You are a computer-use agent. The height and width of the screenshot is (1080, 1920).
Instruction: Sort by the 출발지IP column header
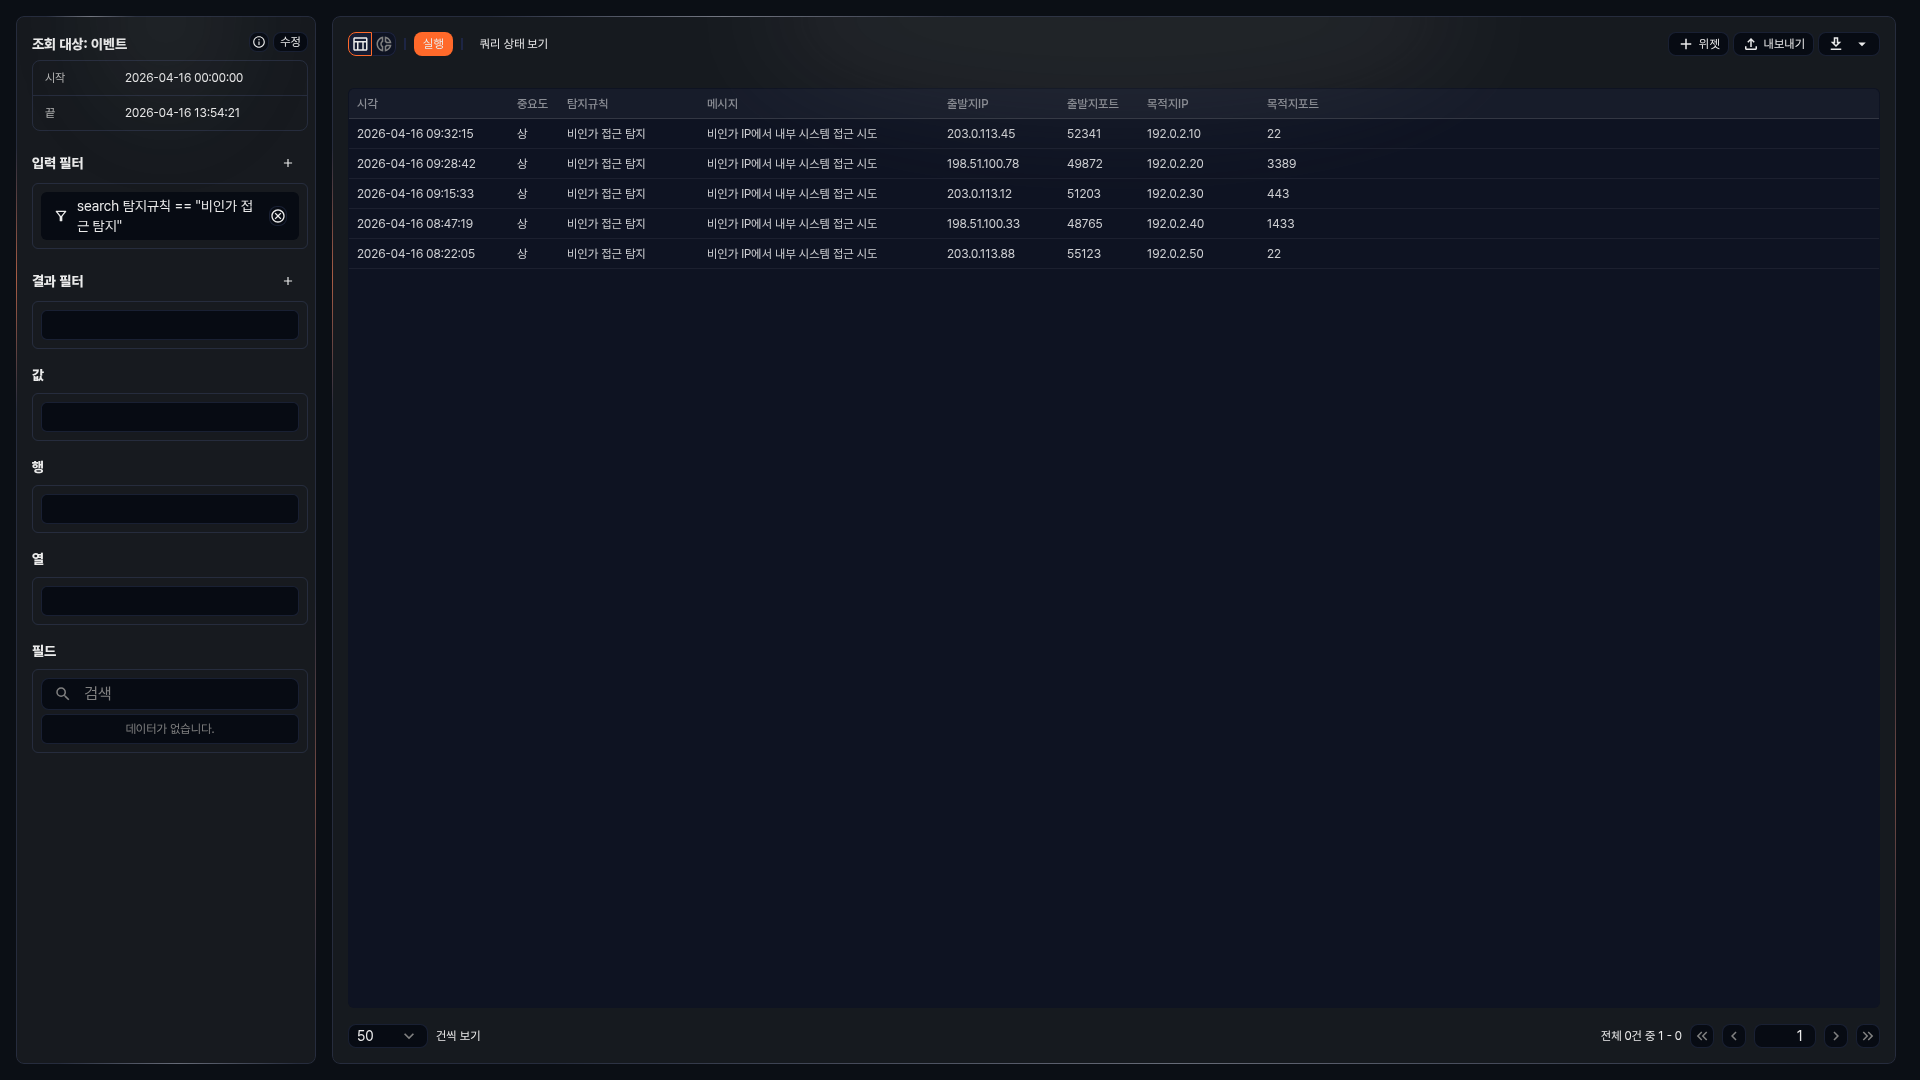[967, 104]
